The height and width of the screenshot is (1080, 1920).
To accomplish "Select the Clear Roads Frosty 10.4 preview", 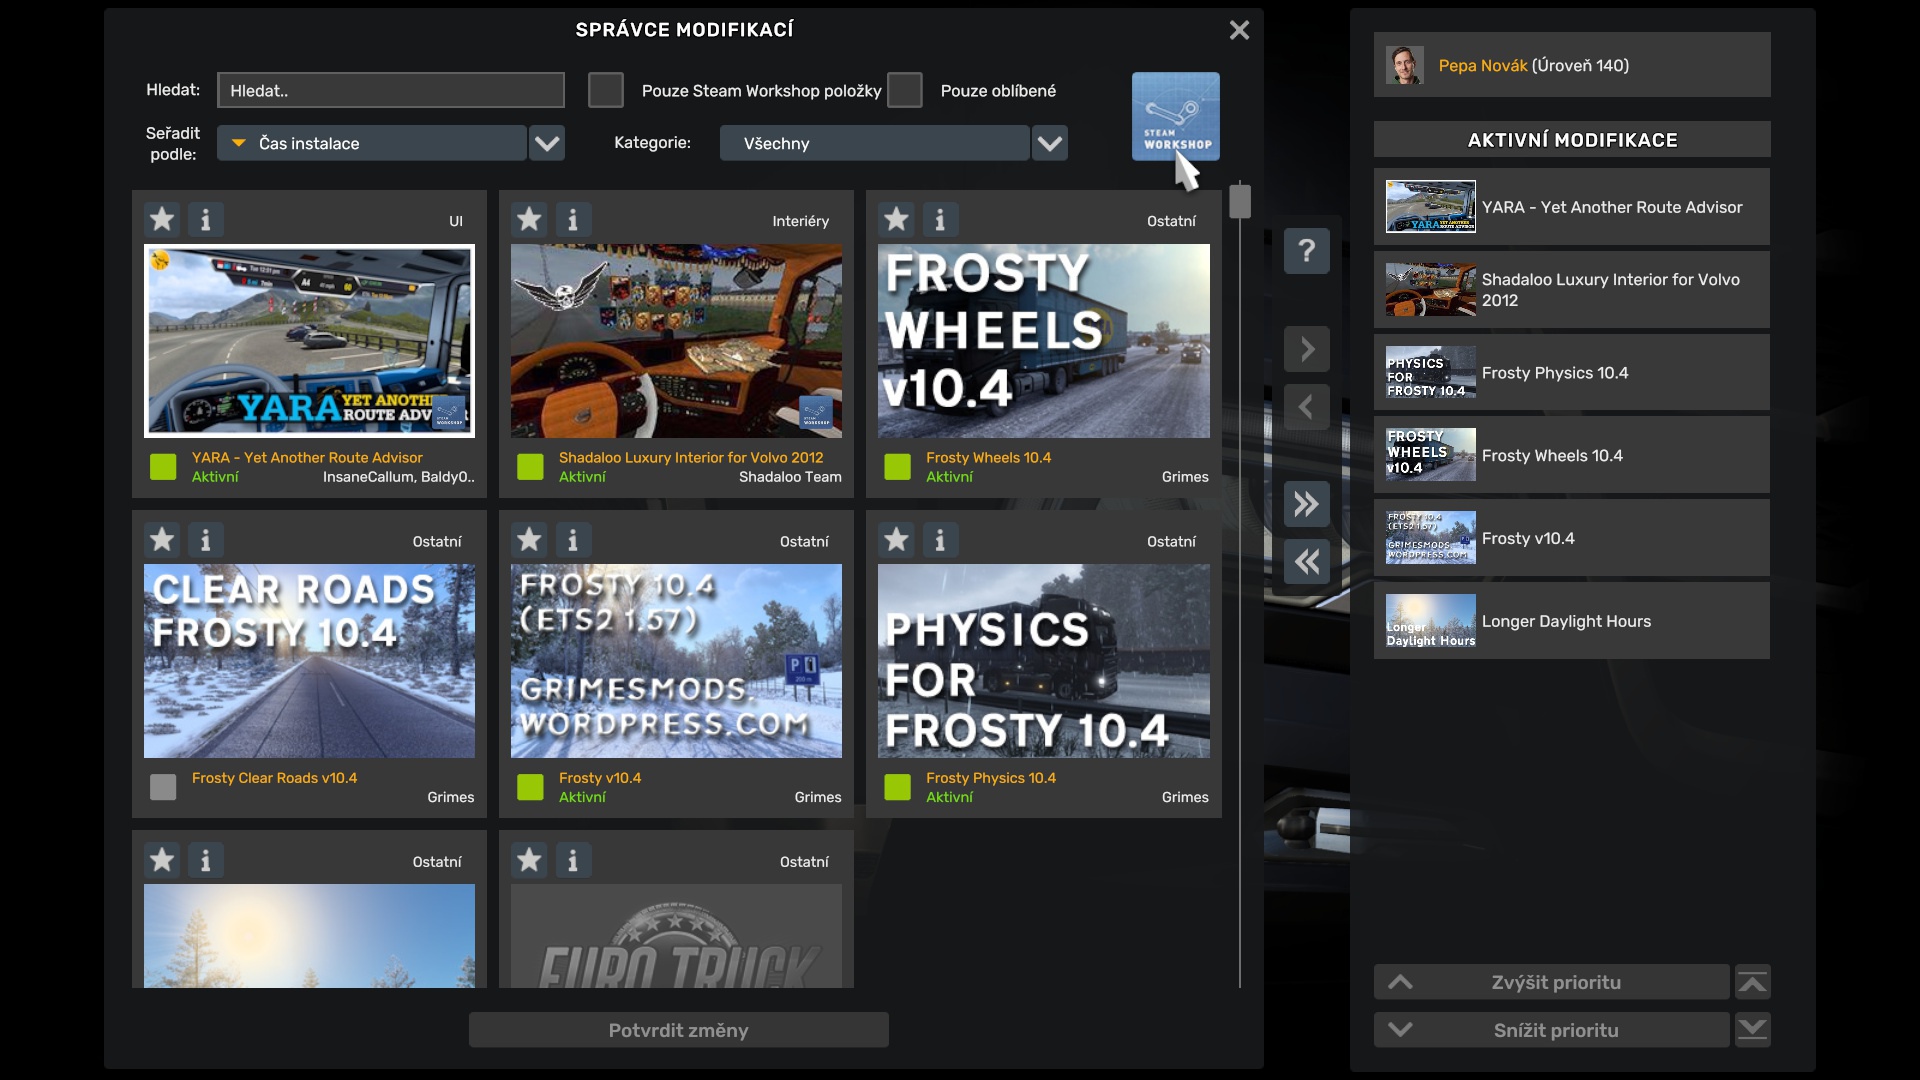I will tap(309, 661).
